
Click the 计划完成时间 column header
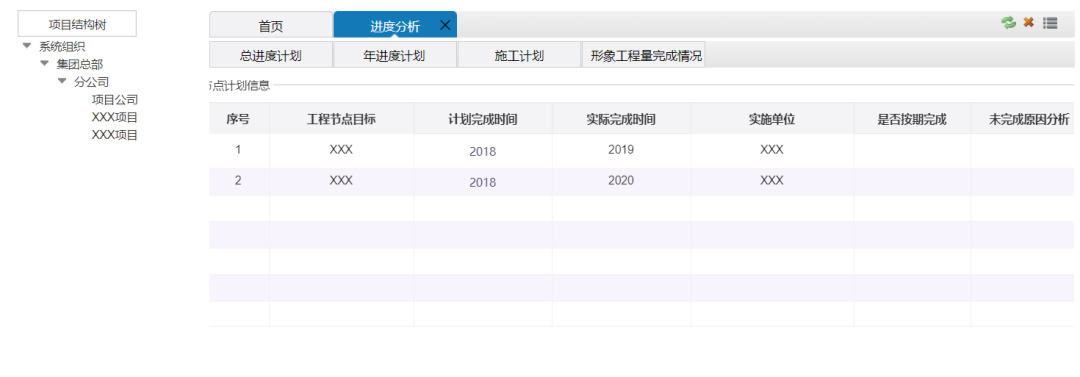click(483, 119)
